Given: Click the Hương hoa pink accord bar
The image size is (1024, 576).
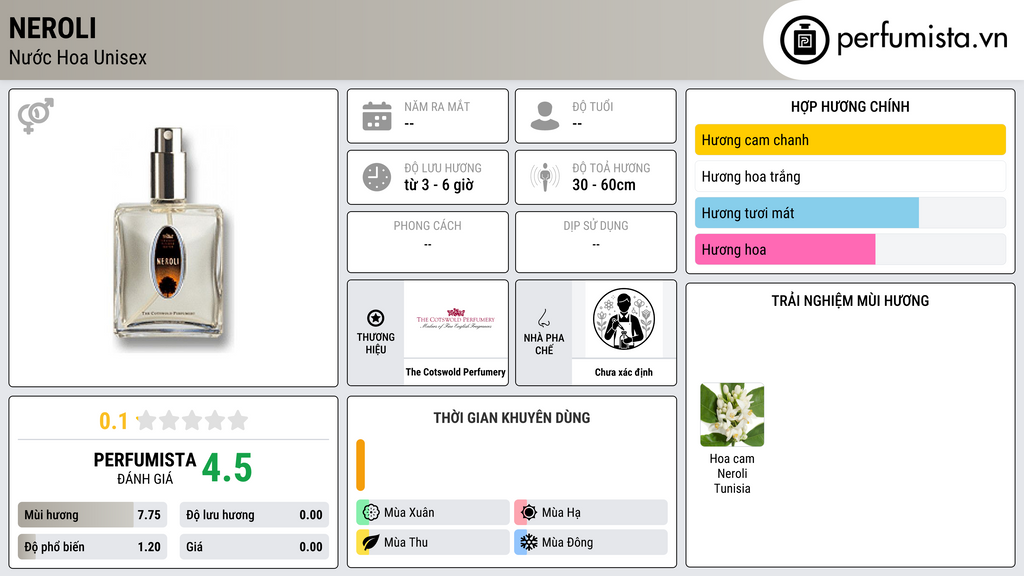Looking at the screenshot, I should (x=850, y=249).
